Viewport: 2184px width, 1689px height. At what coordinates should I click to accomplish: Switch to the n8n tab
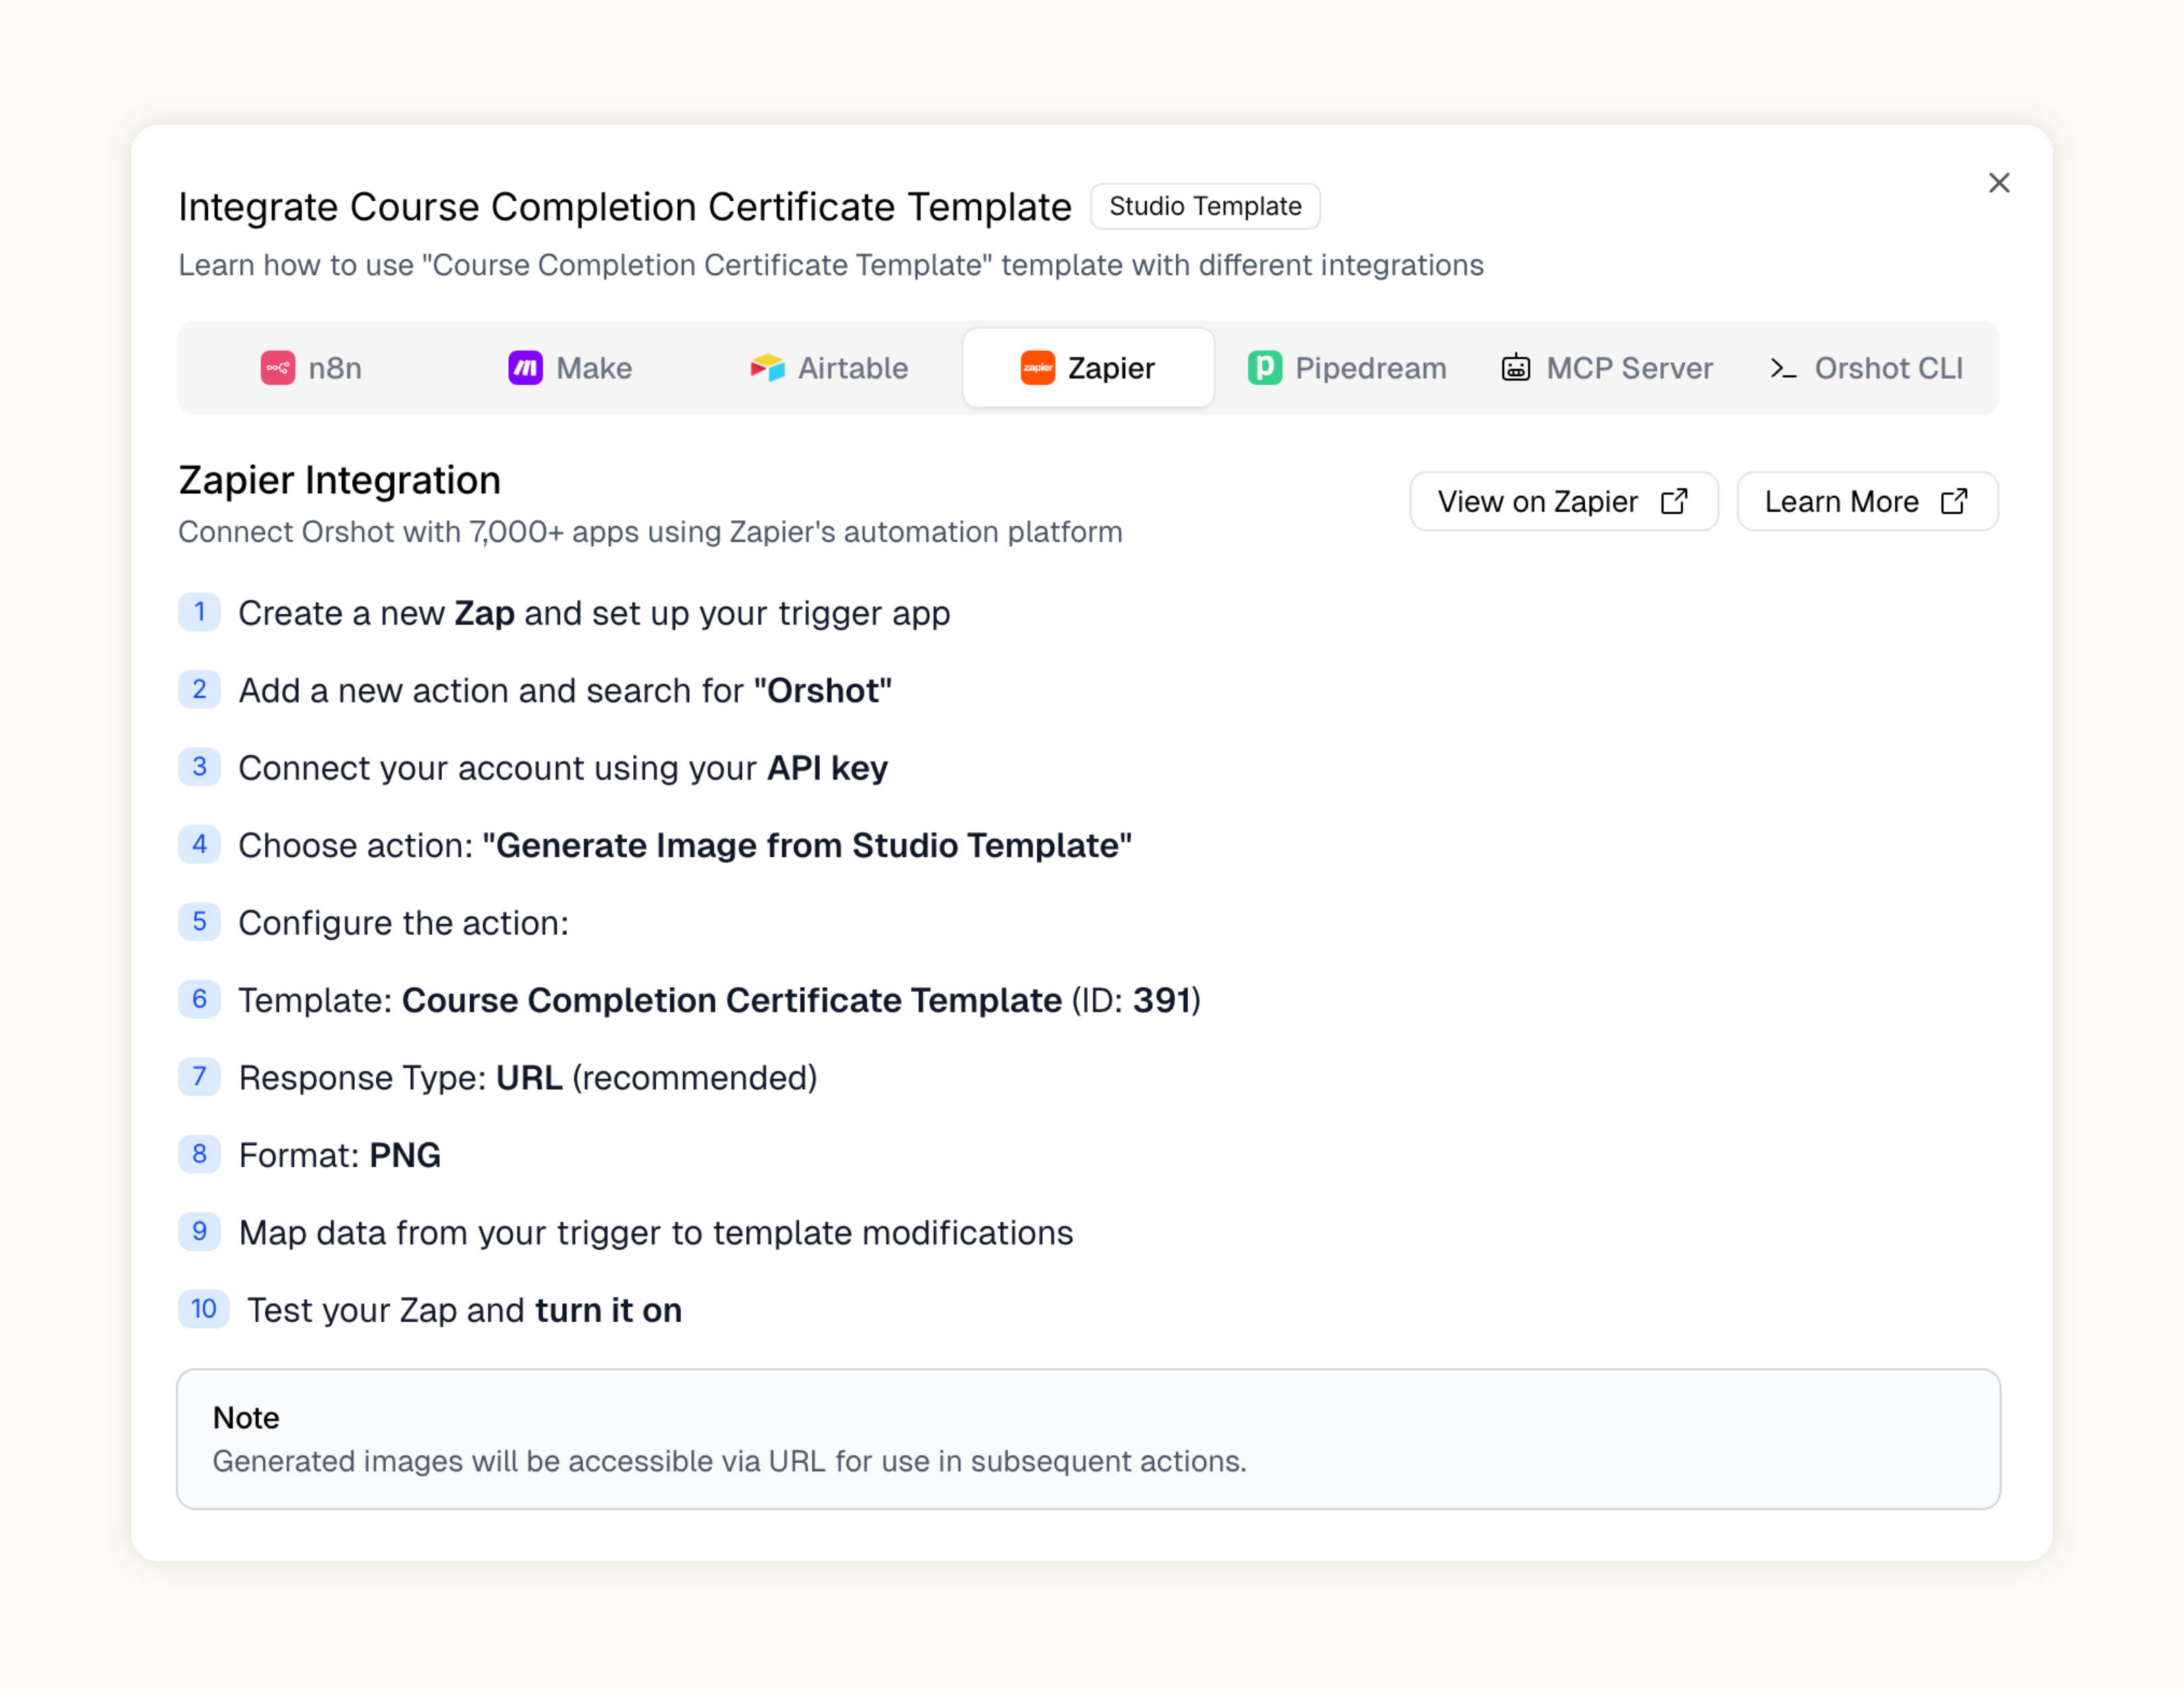[311, 368]
